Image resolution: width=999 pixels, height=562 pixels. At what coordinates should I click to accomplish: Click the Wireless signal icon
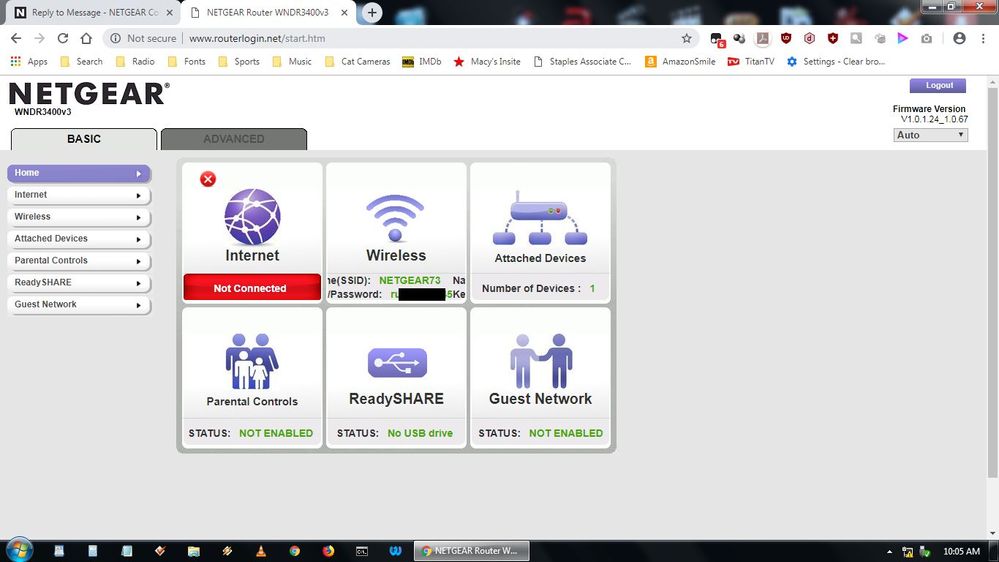(396, 217)
